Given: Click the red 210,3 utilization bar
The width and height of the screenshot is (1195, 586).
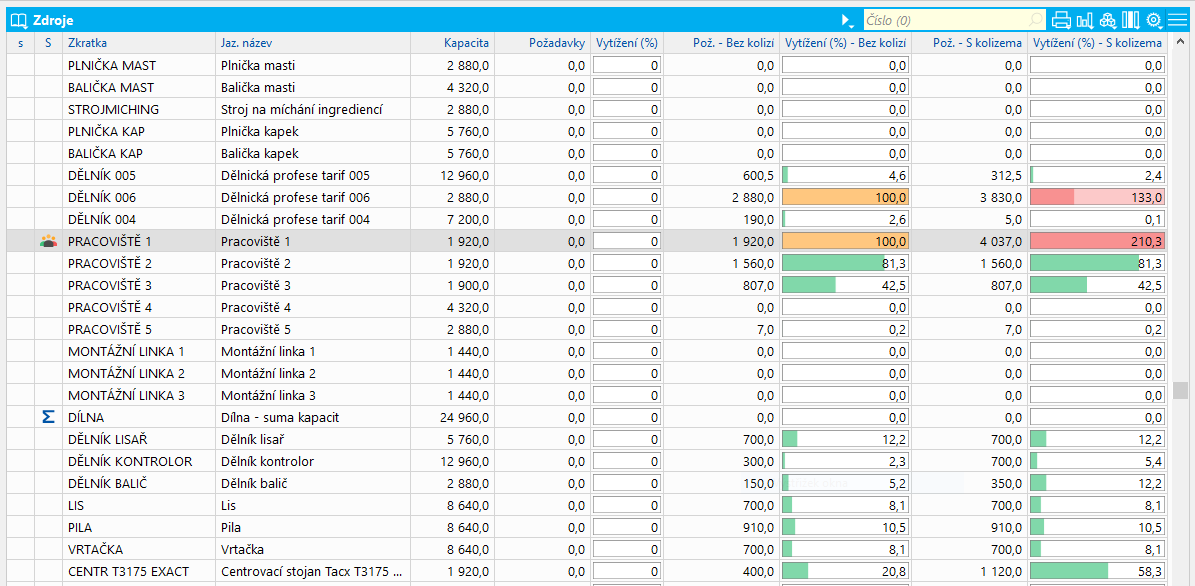Looking at the screenshot, I should [x=1097, y=241].
